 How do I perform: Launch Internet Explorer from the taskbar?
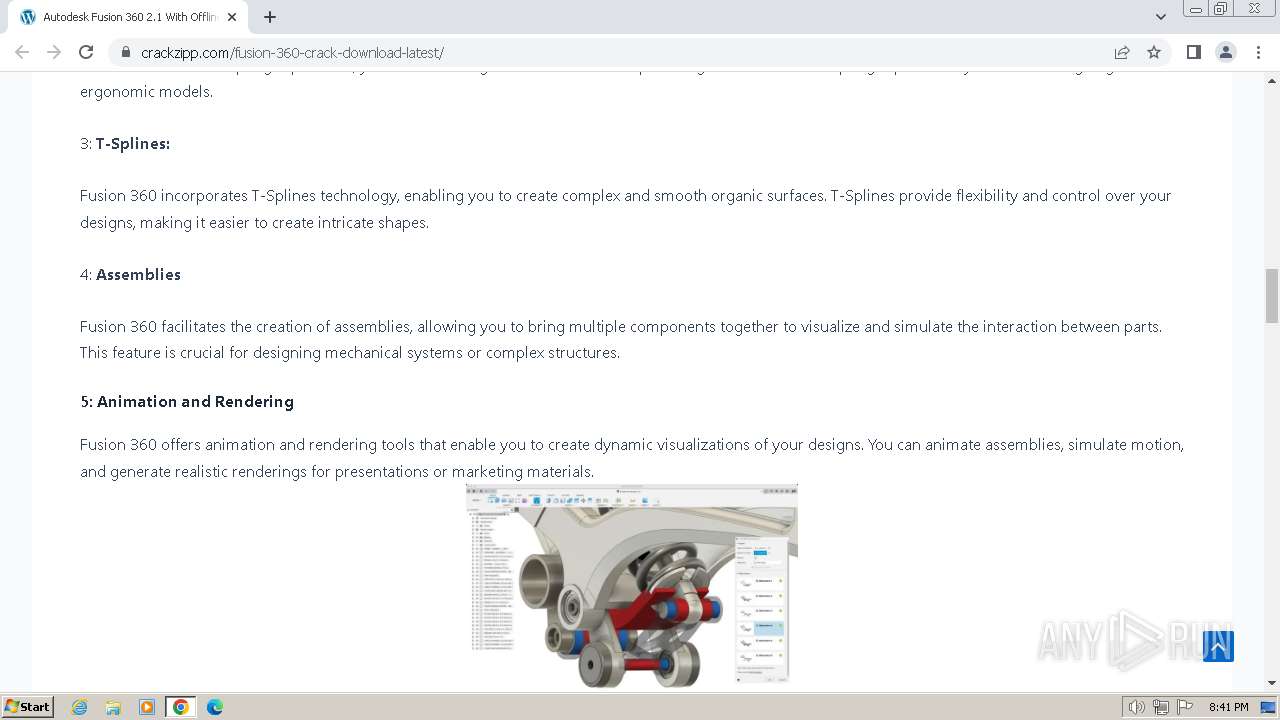[80, 707]
